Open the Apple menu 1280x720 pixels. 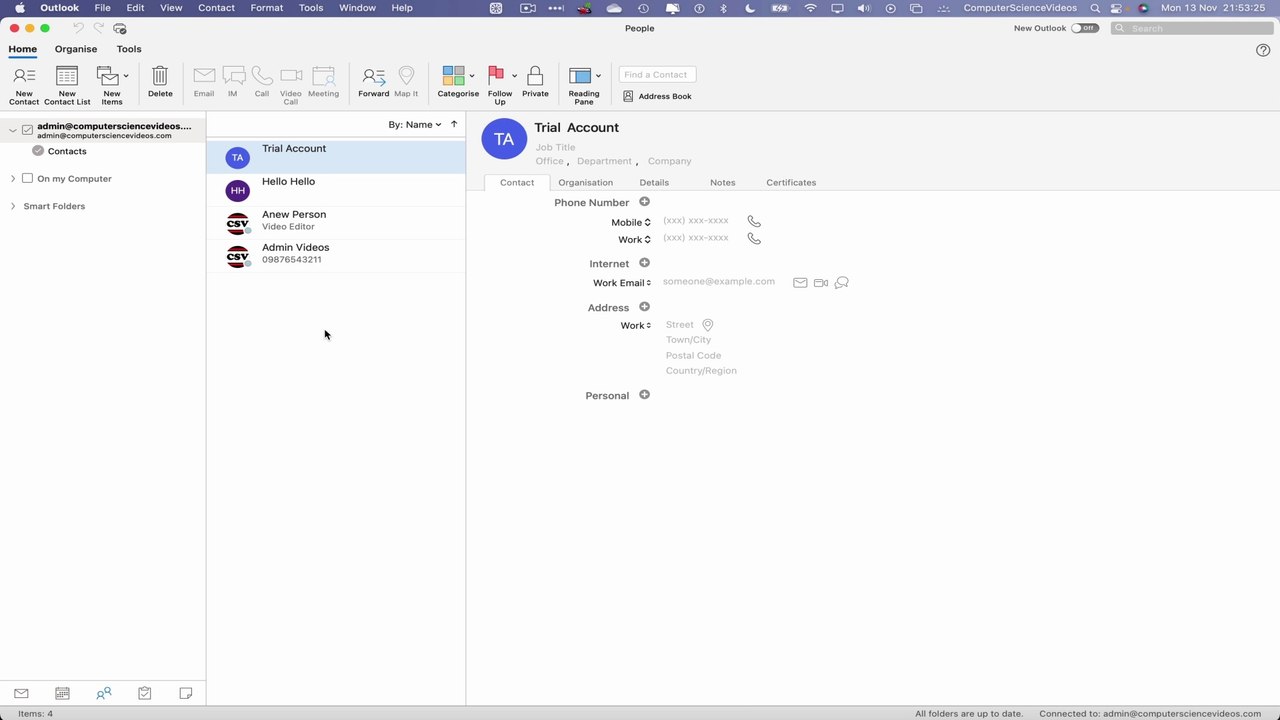click(19, 8)
